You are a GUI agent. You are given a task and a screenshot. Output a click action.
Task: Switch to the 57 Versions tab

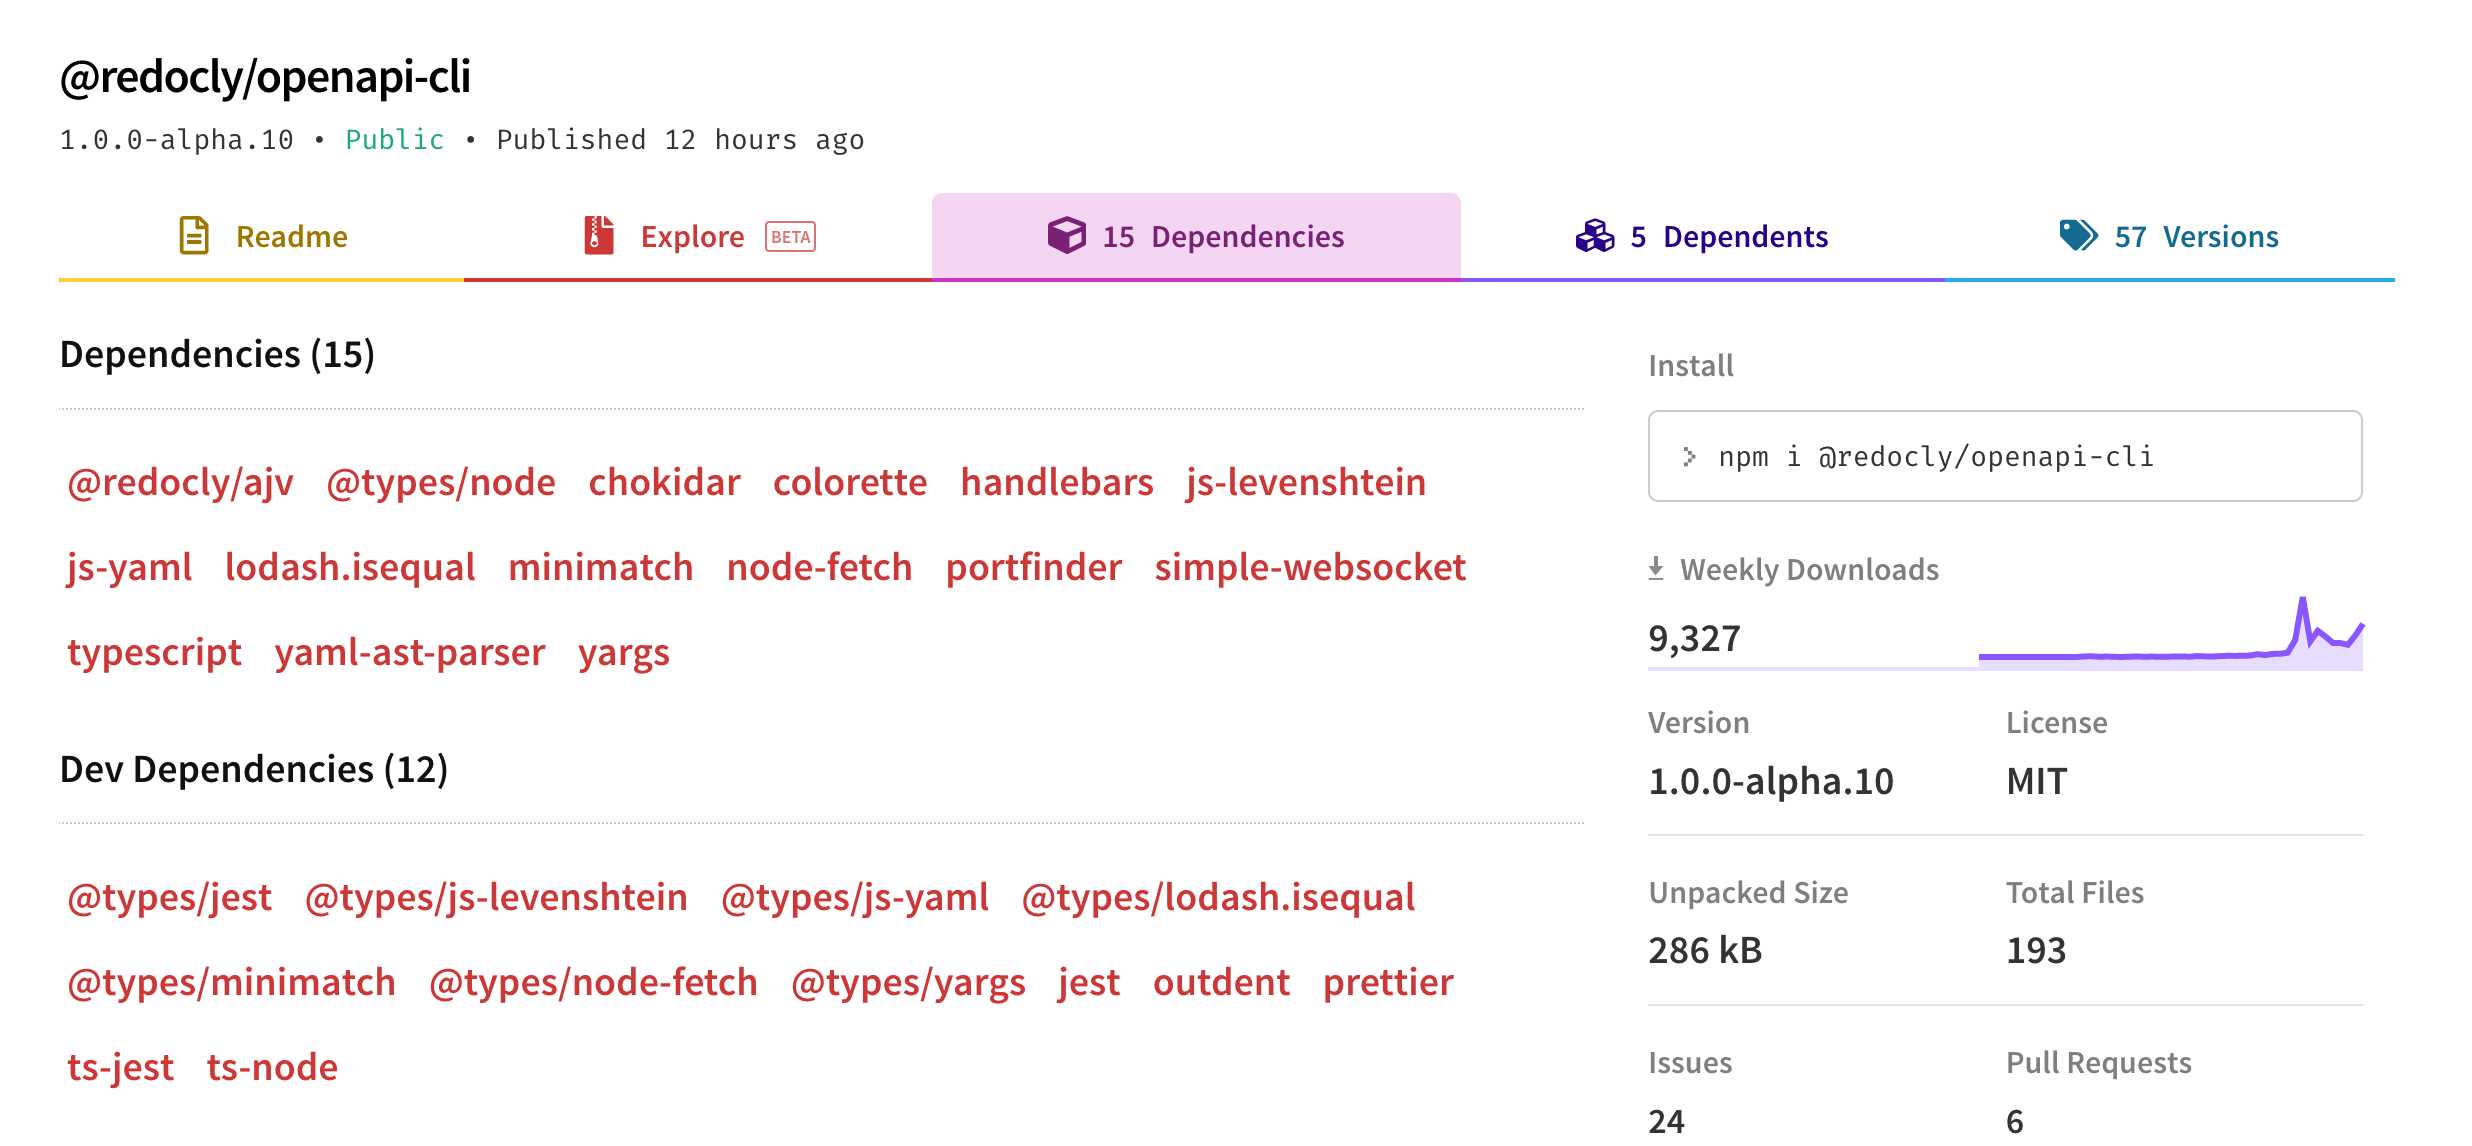[2195, 237]
